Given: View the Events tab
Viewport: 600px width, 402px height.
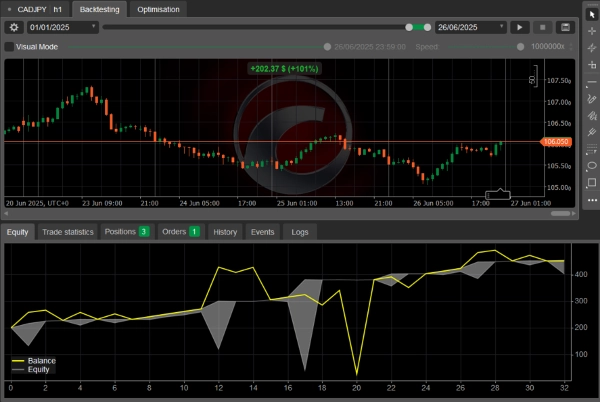Looking at the screenshot, I should pyautogui.click(x=262, y=232).
